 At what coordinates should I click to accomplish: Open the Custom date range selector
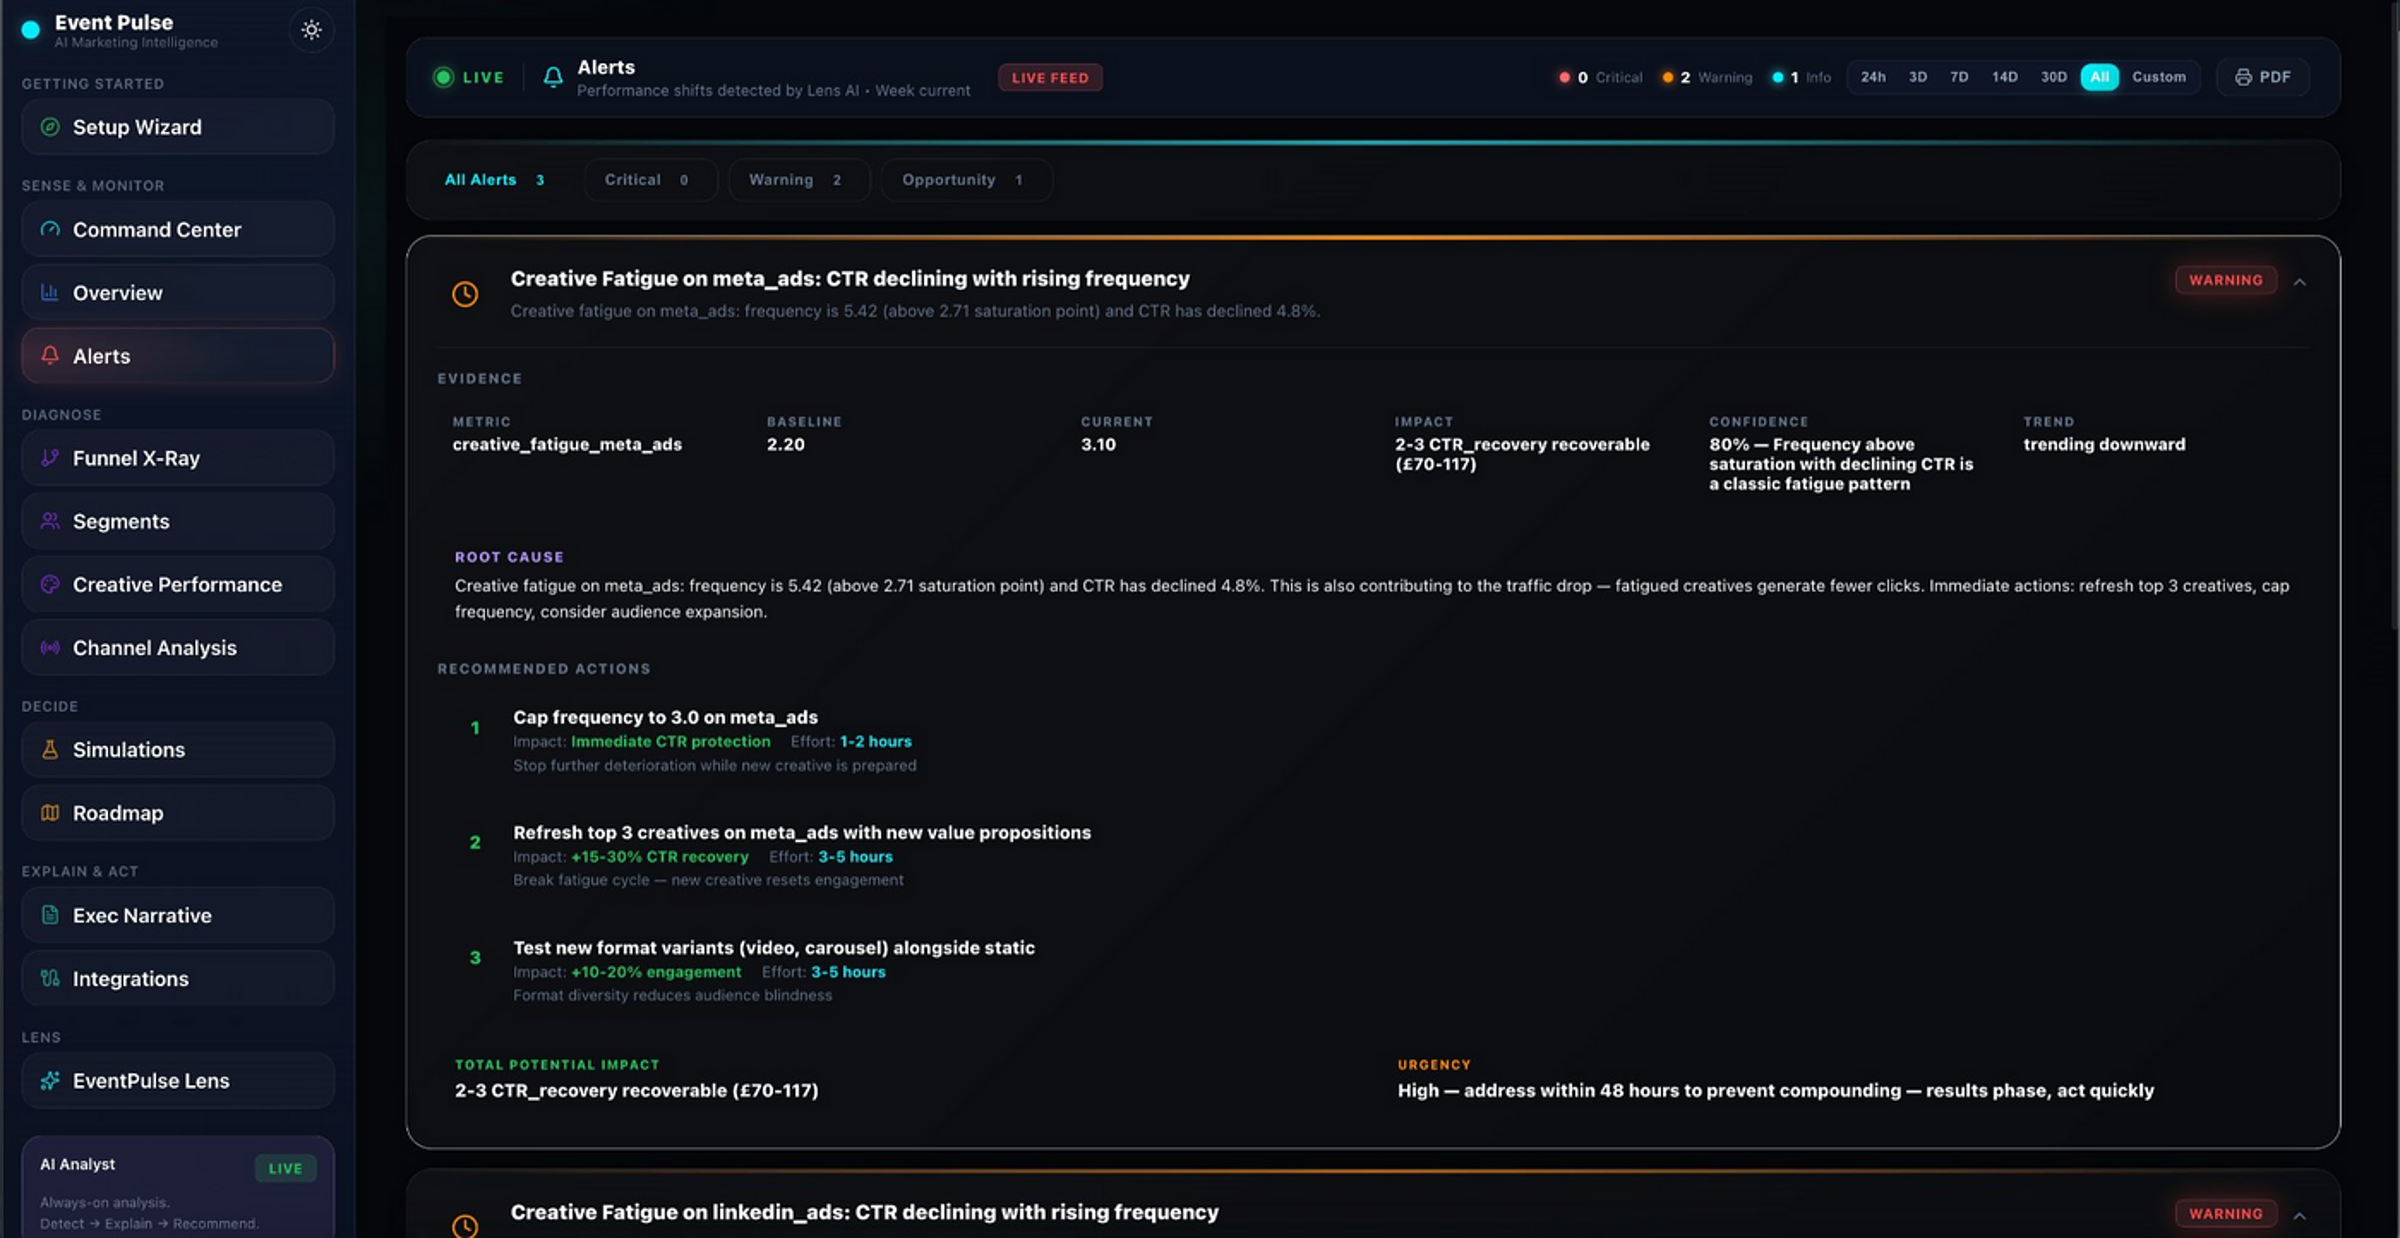2160,77
